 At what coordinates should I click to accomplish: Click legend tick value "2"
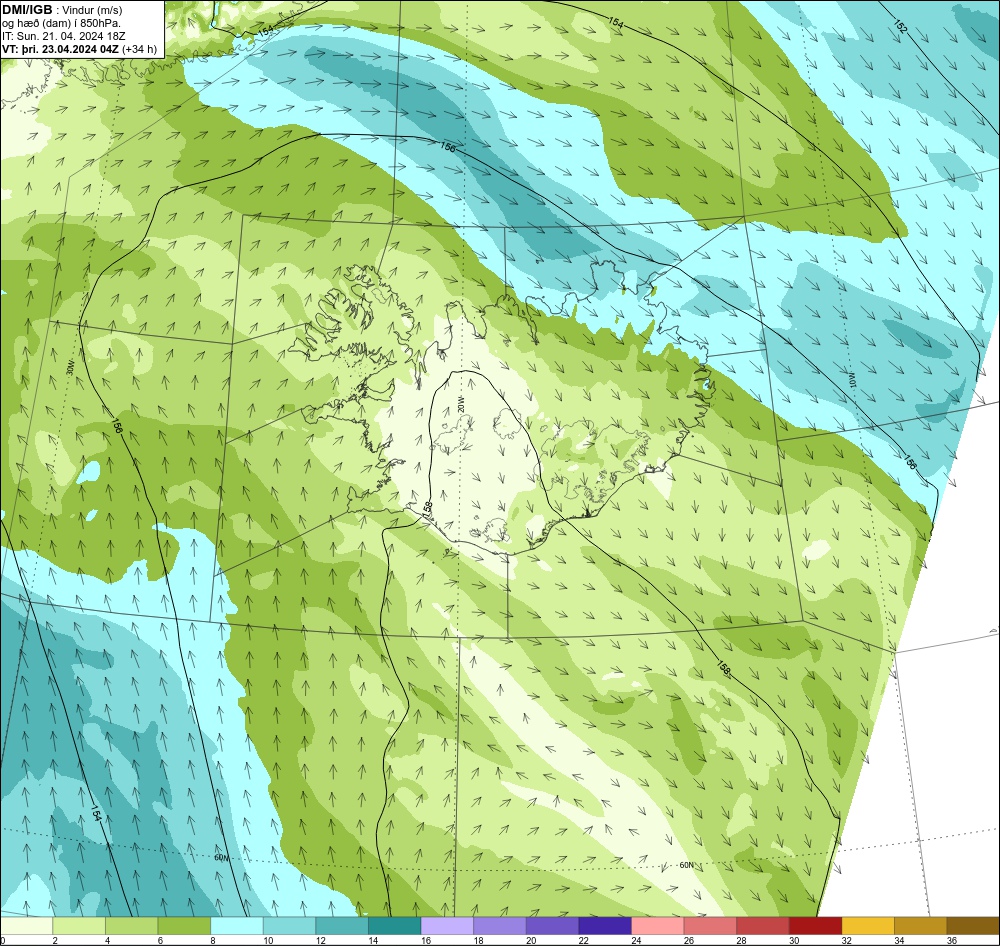point(55,940)
